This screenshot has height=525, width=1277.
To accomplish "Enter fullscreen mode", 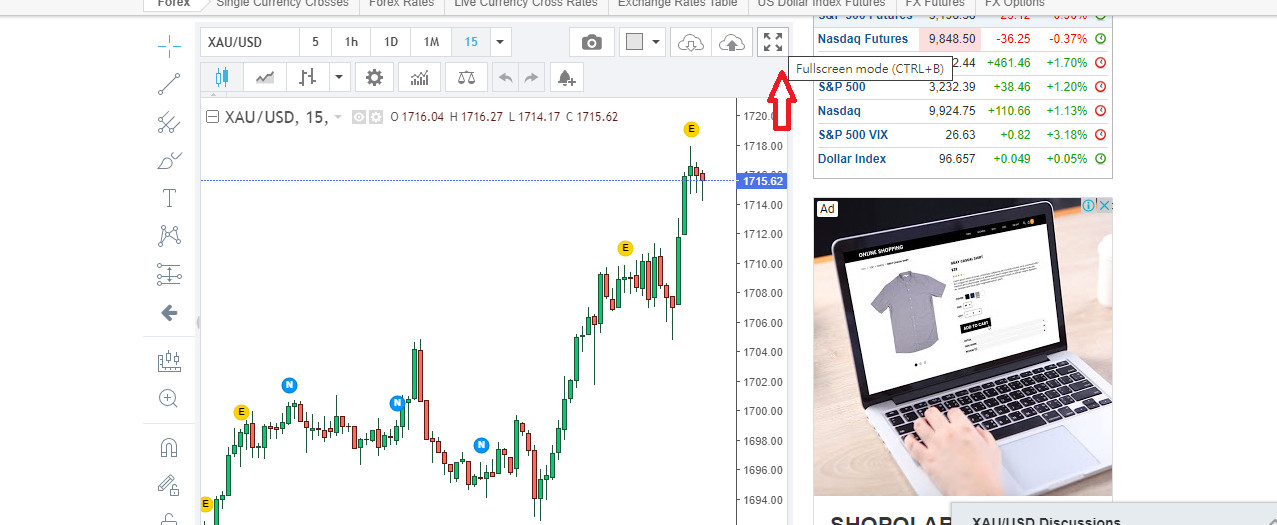I will tap(772, 42).
